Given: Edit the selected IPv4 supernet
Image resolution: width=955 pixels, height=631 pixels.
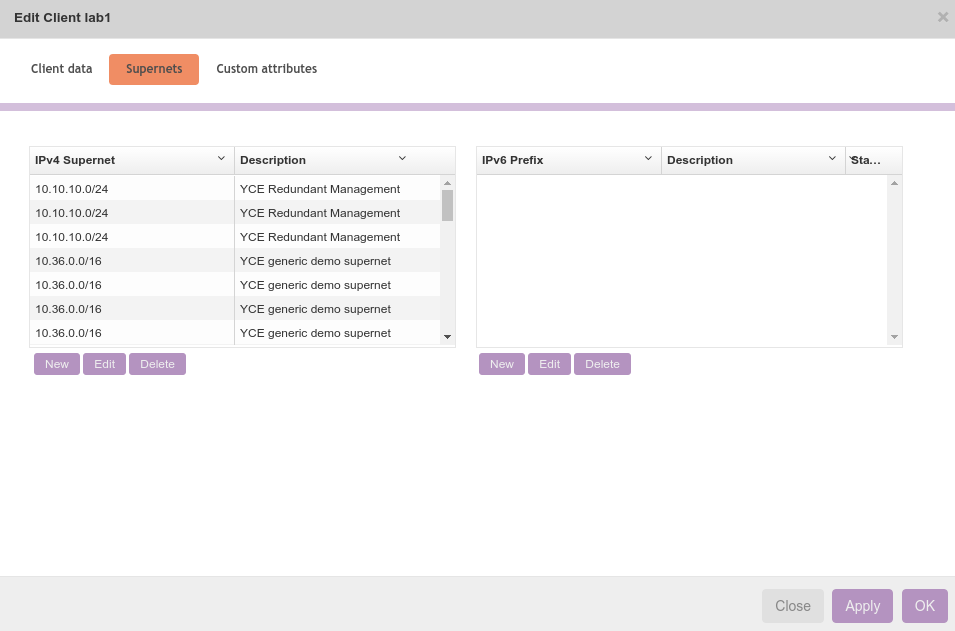Looking at the screenshot, I should [x=105, y=364].
